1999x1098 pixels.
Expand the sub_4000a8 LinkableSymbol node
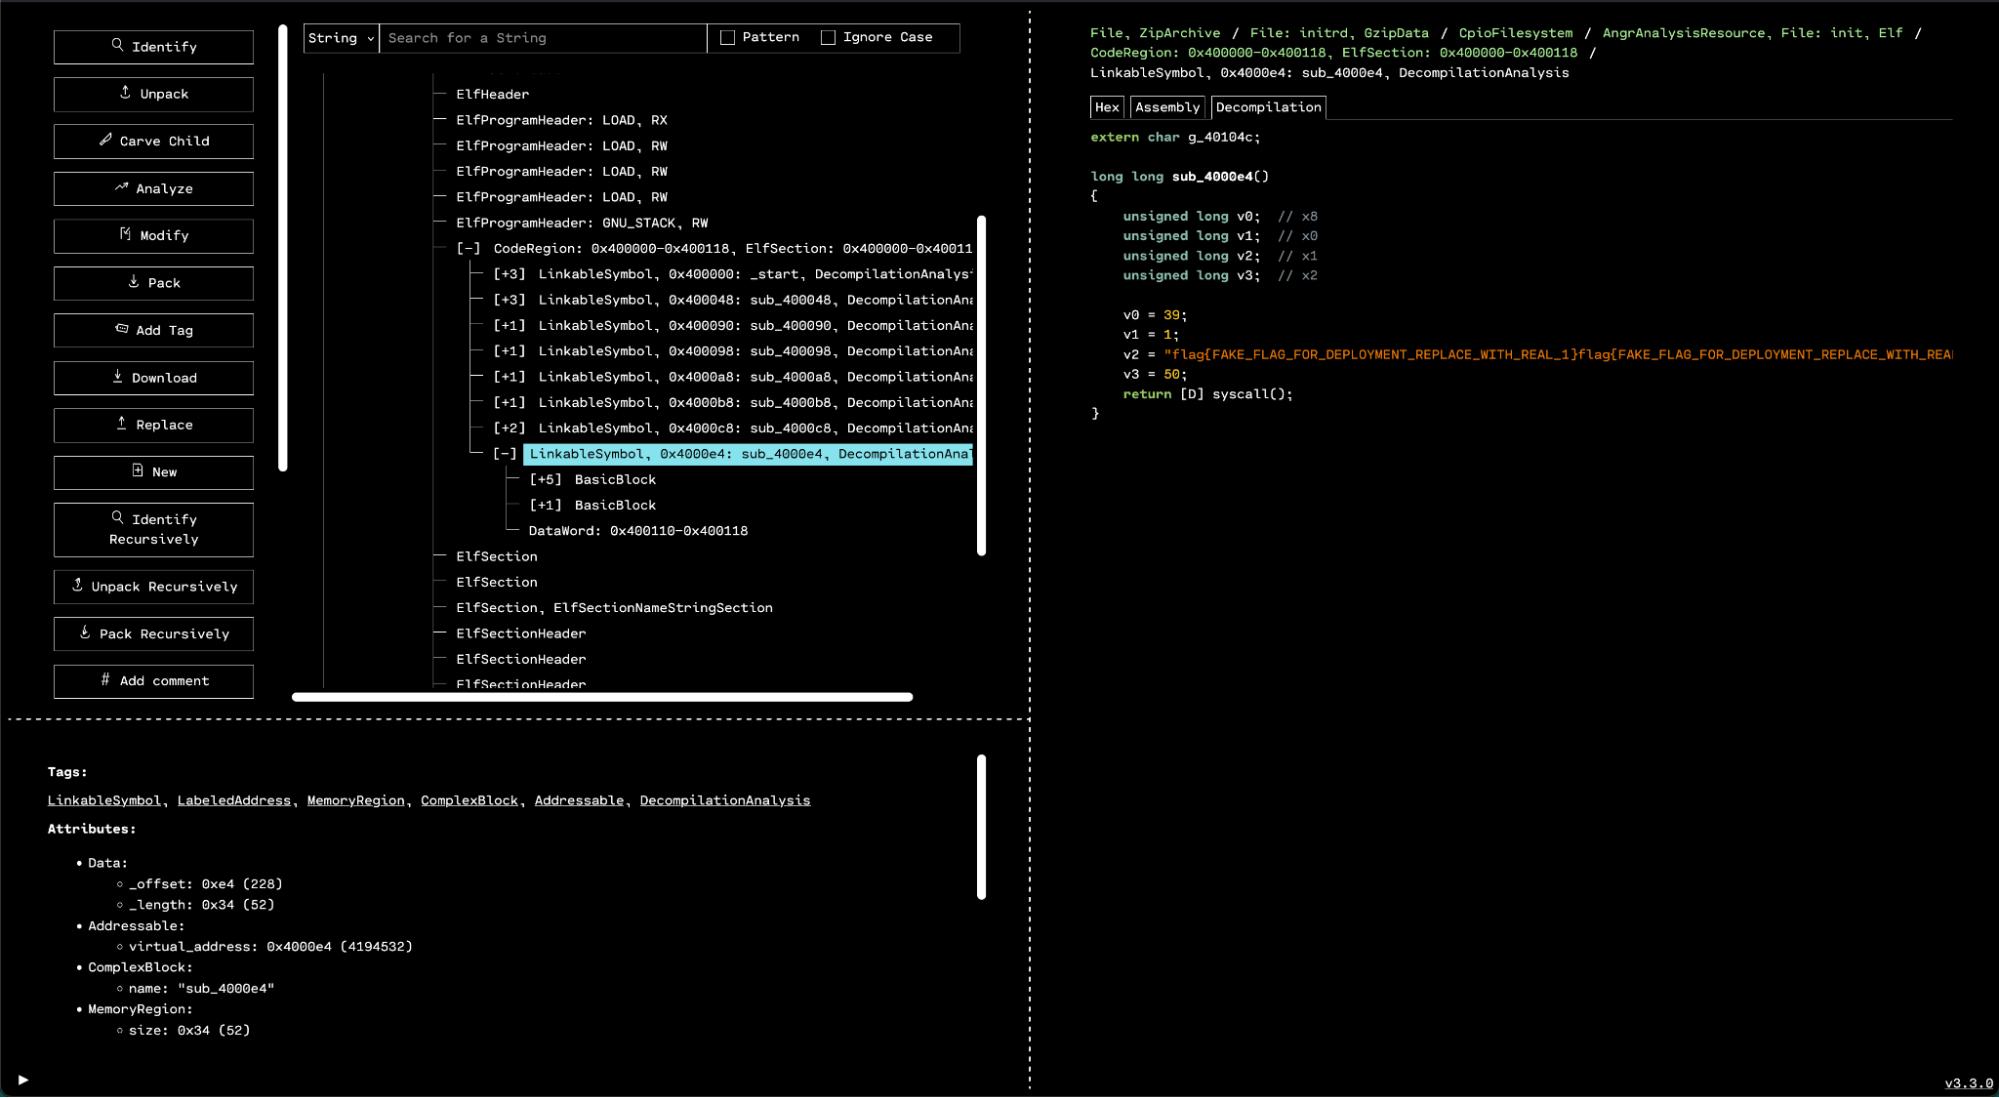(509, 377)
